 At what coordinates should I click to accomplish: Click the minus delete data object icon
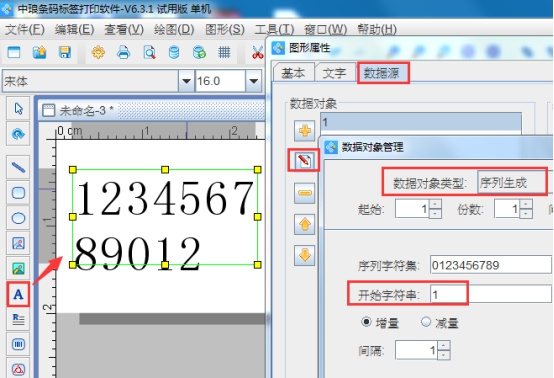(305, 193)
